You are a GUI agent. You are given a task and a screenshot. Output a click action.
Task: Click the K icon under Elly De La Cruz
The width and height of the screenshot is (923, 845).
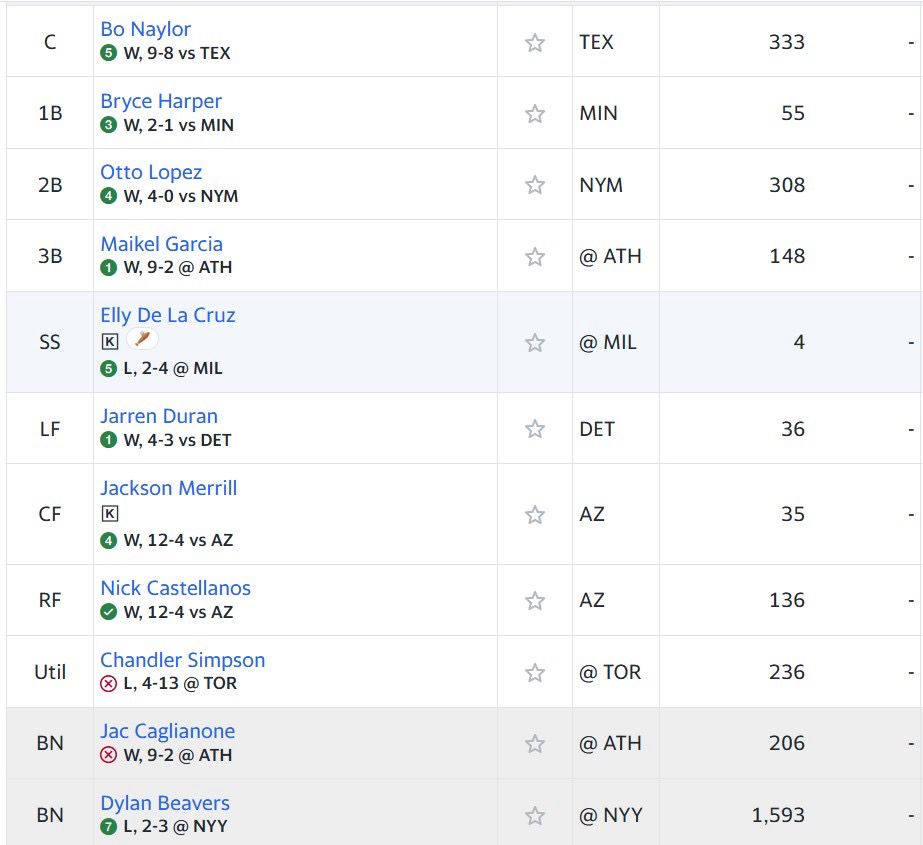(x=110, y=341)
